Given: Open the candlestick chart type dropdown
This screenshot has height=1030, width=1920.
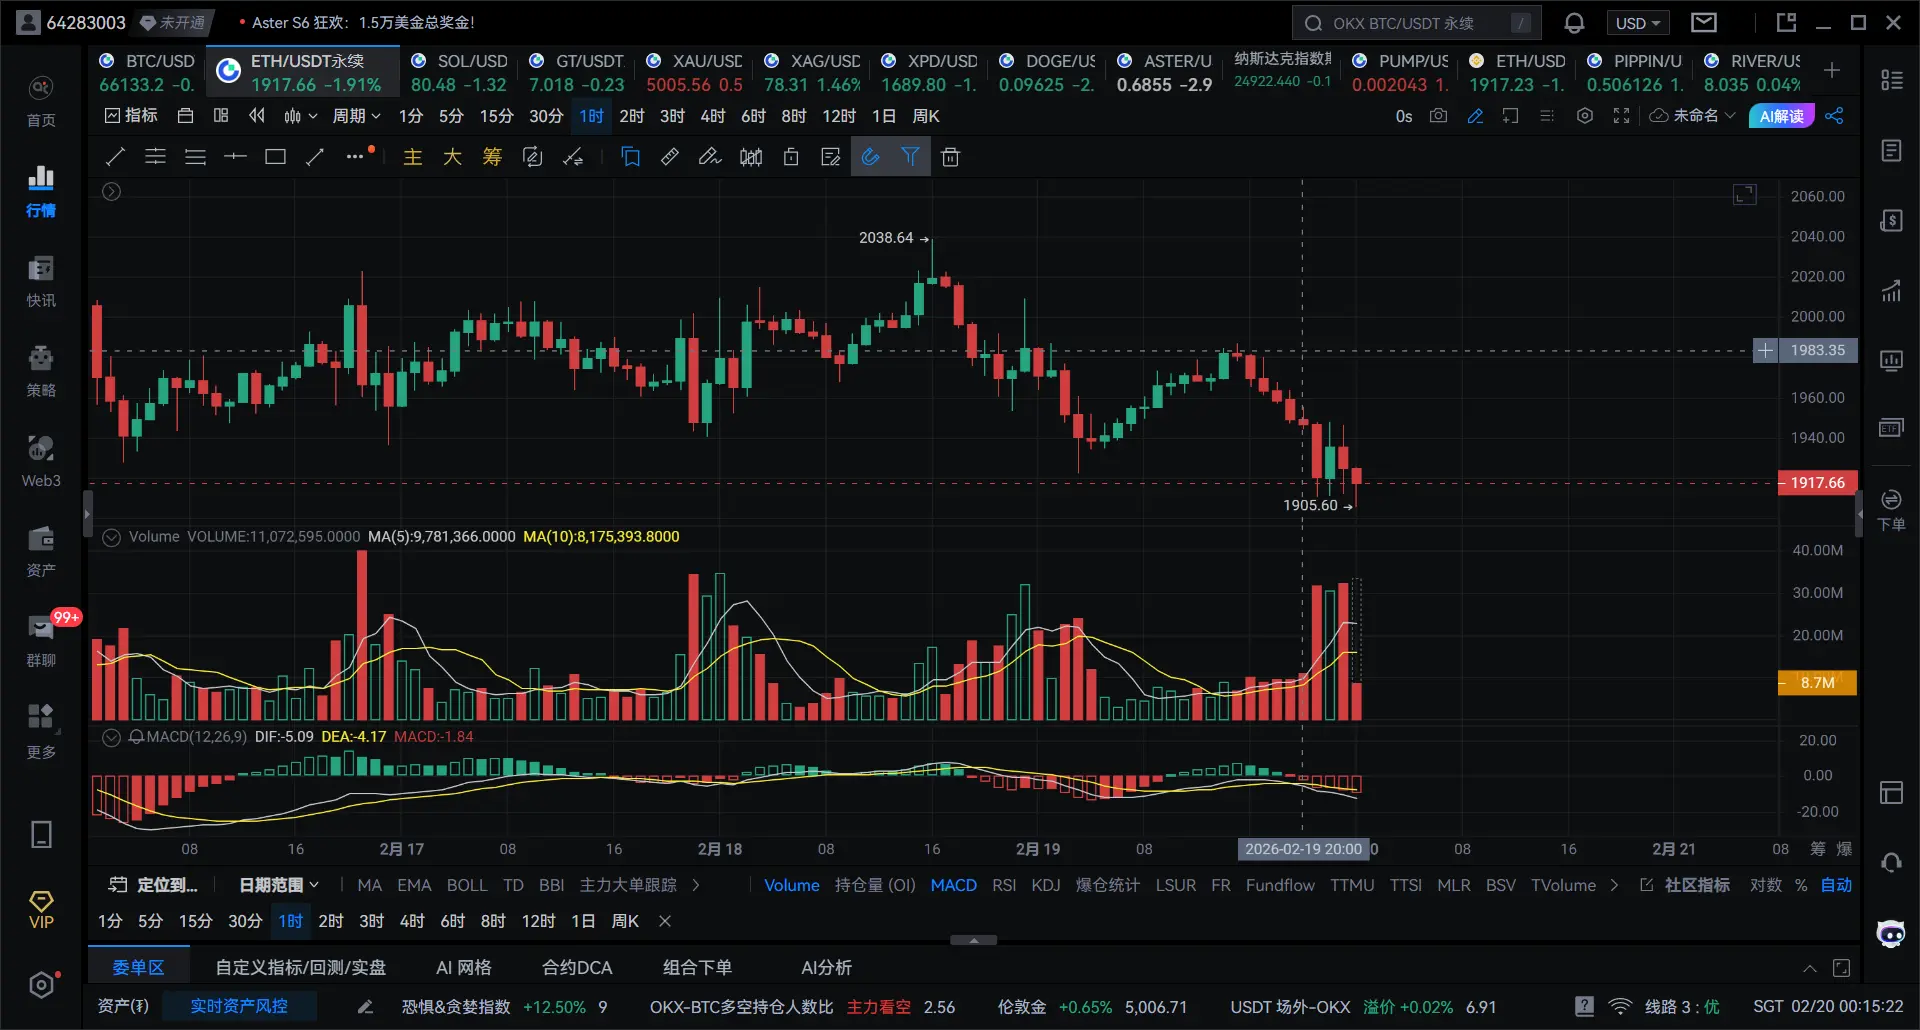Looking at the screenshot, I should coord(300,116).
